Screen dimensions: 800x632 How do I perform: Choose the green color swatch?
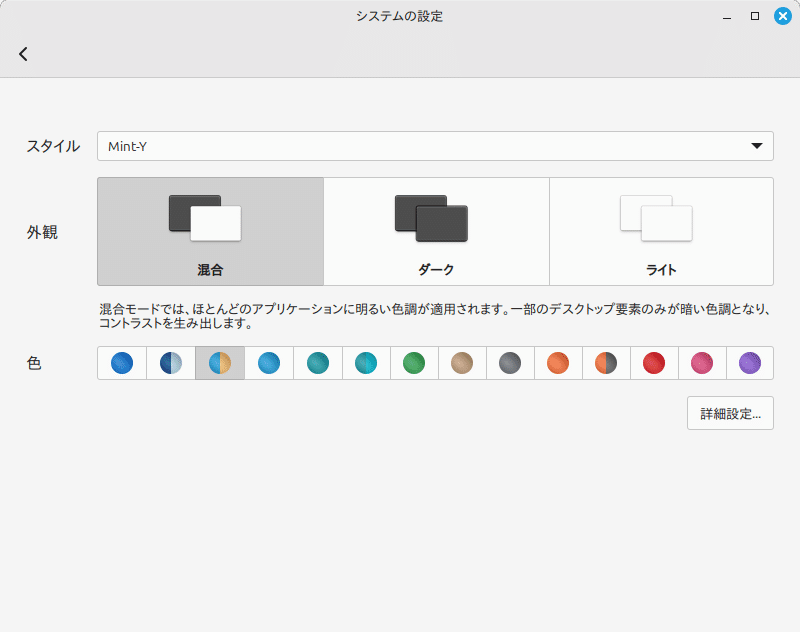(414, 363)
